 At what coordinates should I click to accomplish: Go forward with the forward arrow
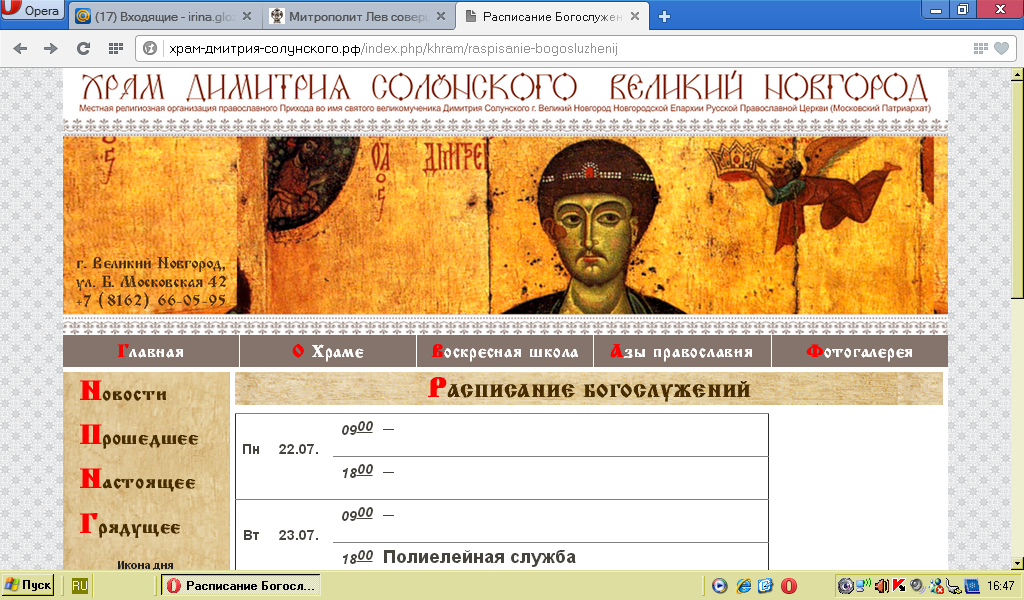pyautogui.click(x=50, y=48)
